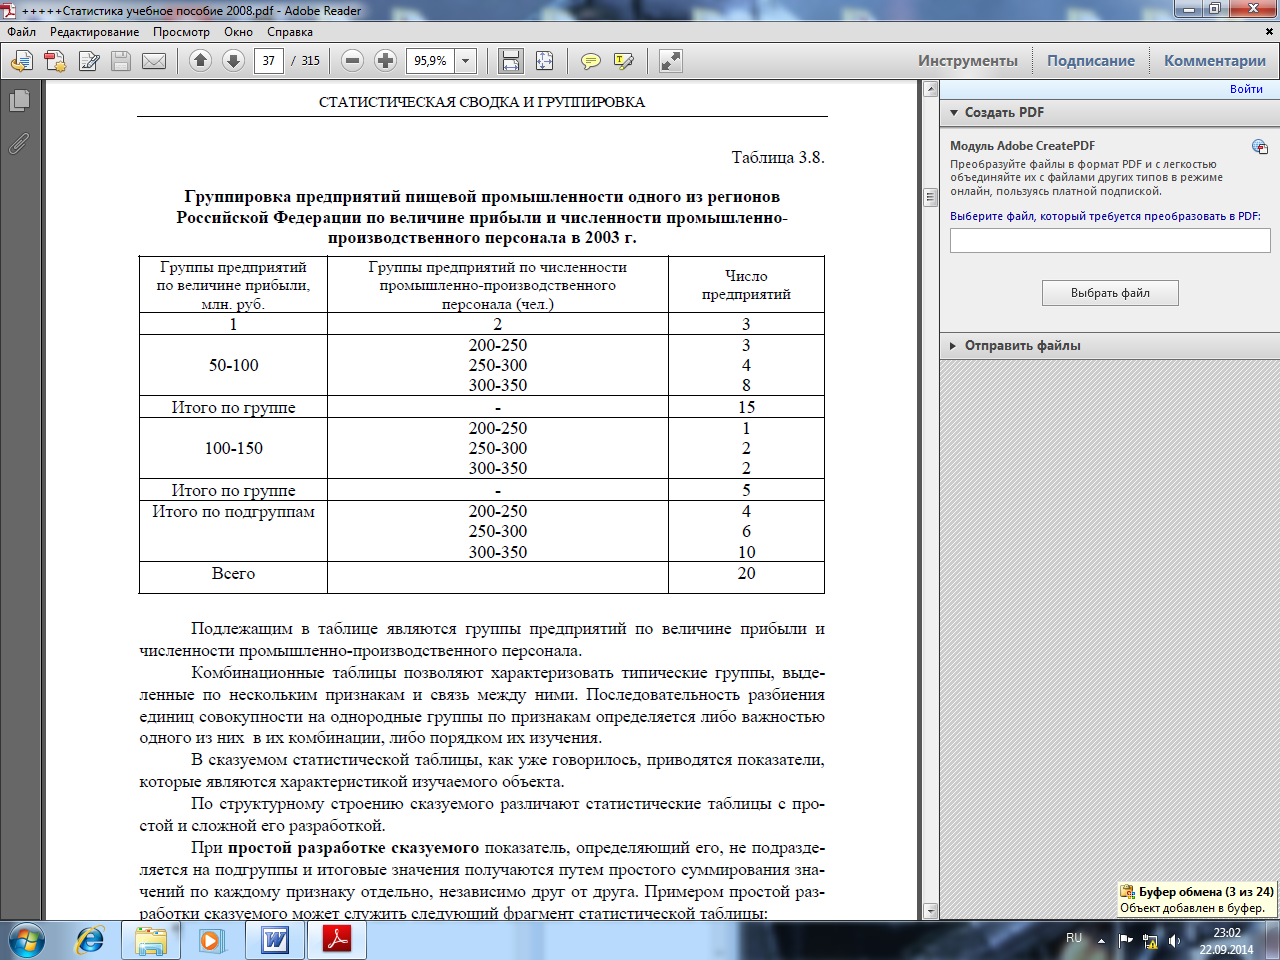Add a sticky note comment
This screenshot has width=1280, height=960.
(591, 61)
